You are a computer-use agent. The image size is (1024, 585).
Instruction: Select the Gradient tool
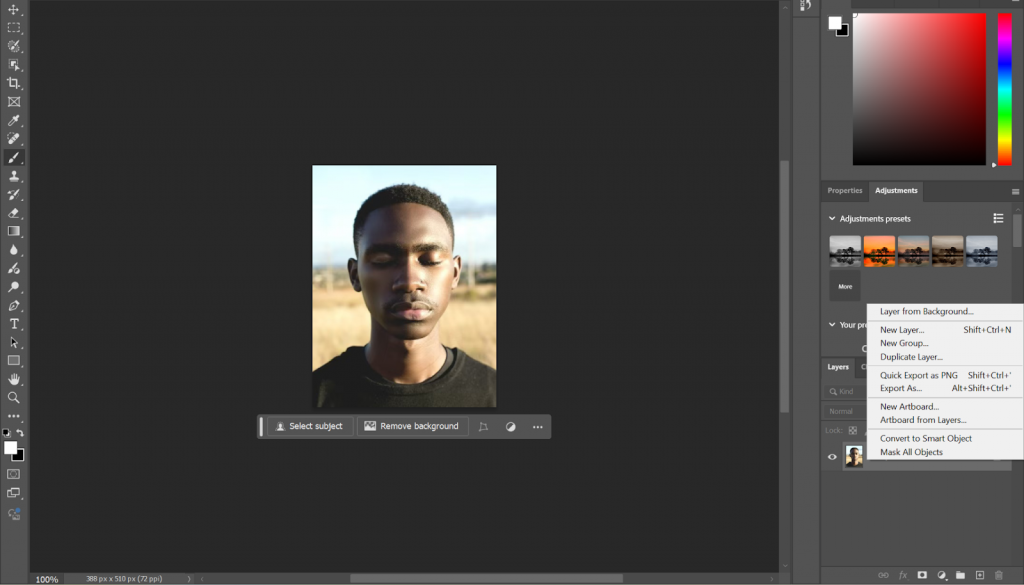13,231
